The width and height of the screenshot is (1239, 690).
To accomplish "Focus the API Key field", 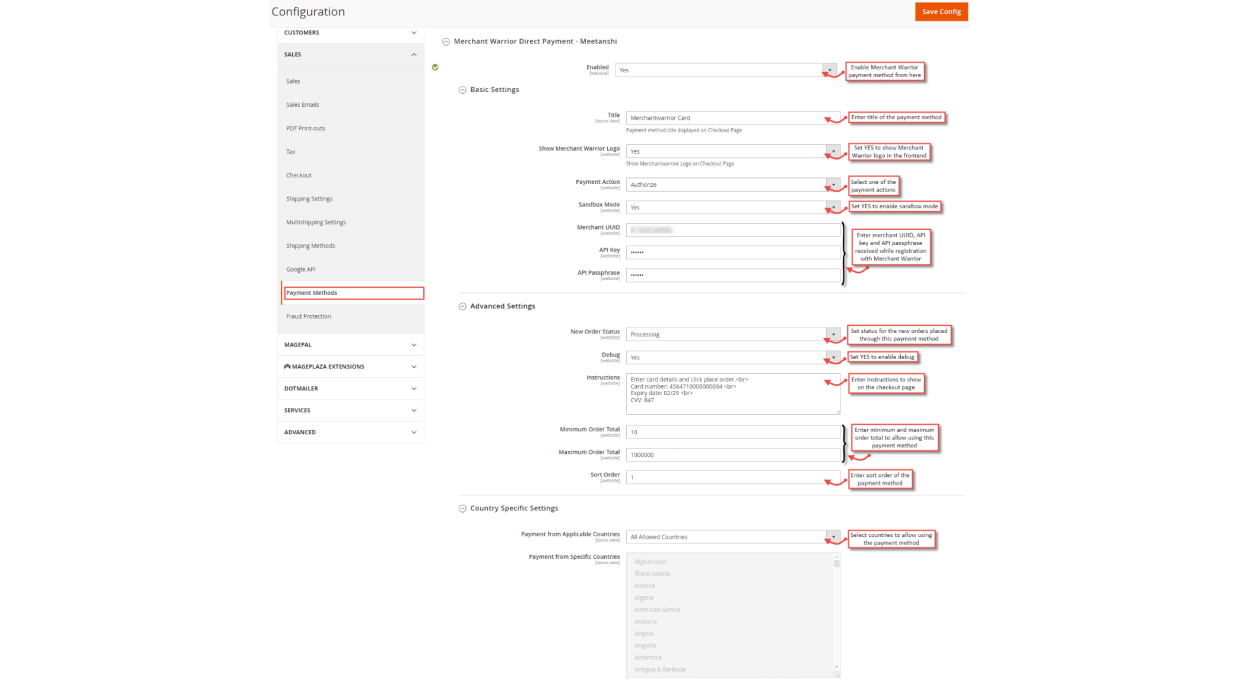I will 733,252.
